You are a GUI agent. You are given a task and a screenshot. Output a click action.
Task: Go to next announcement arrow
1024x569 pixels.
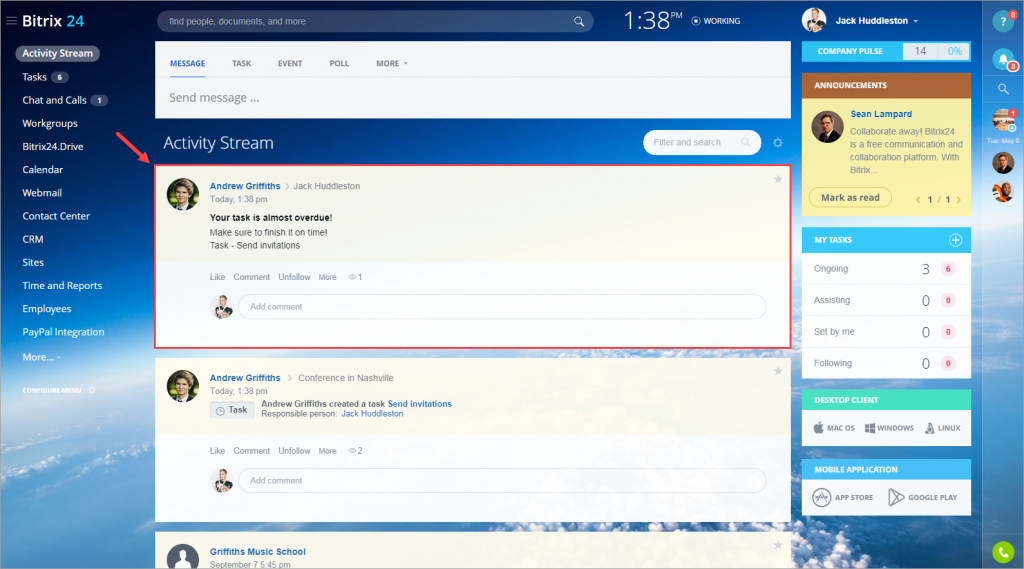(959, 200)
